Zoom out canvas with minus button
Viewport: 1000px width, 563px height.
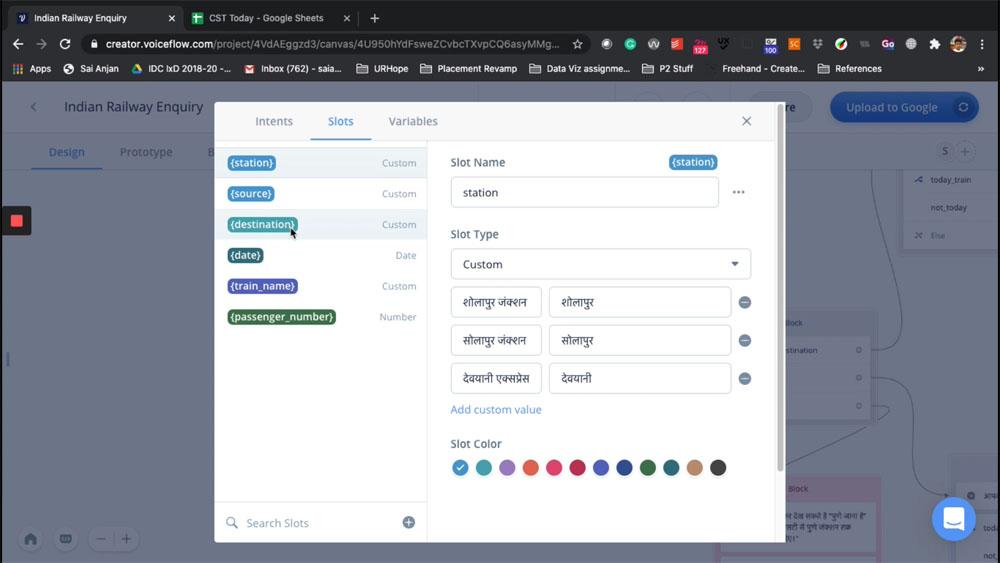pos(101,539)
